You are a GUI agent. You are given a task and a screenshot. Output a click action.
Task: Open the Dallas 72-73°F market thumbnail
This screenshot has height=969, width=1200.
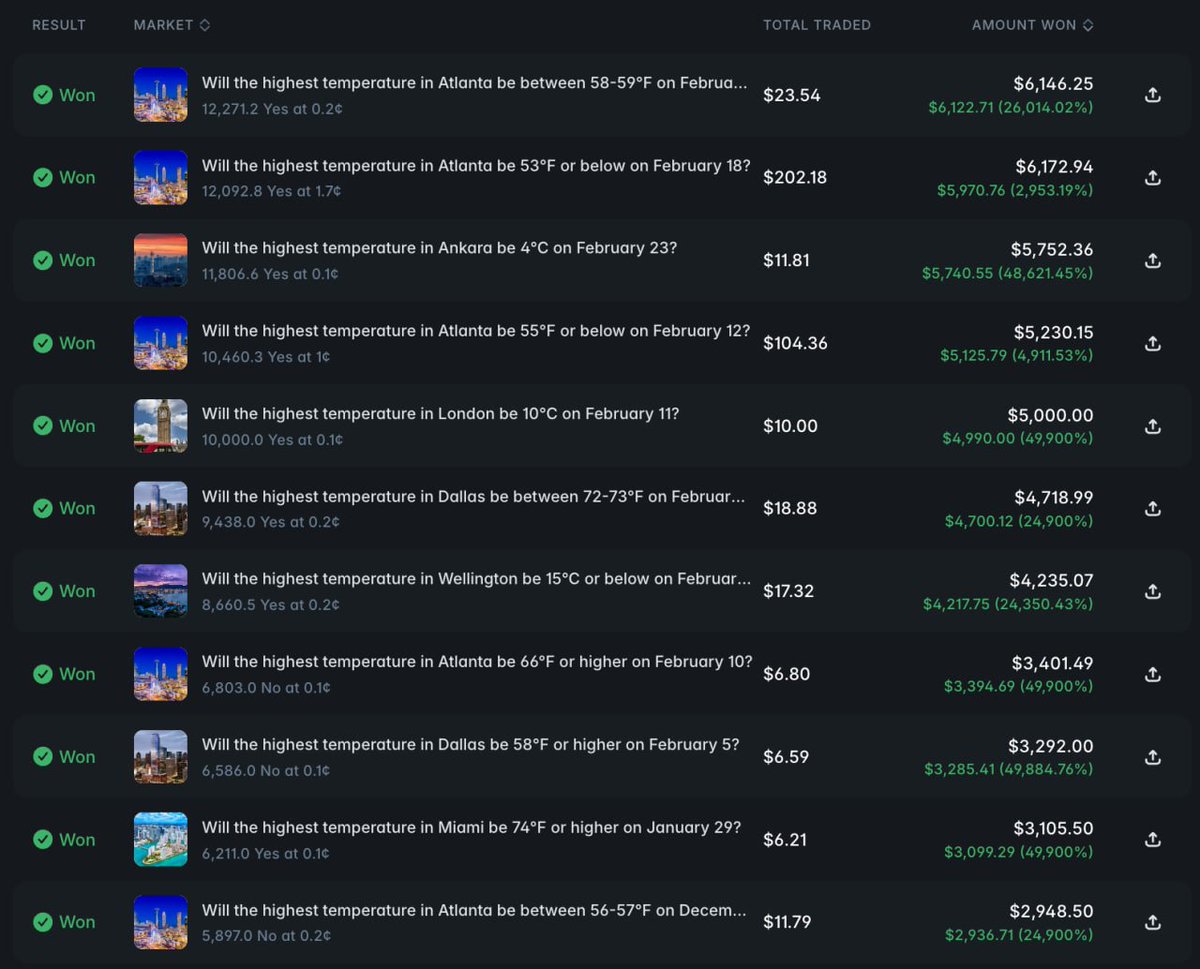pyautogui.click(x=160, y=508)
